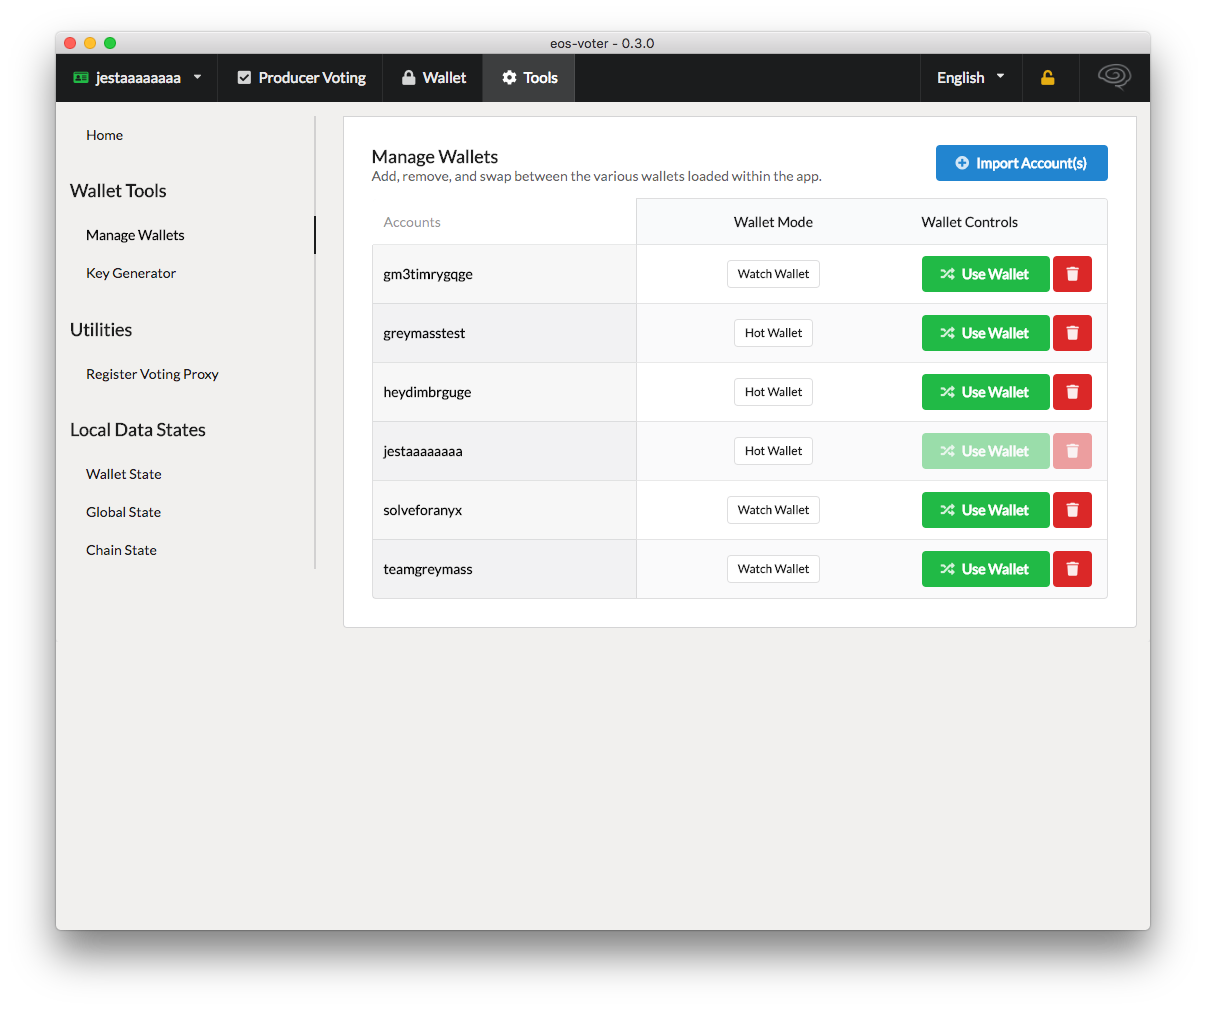Click Hot Wallet label for jestaaaaaaaa
Viewport: 1206px width, 1010px height.
pos(773,451)
